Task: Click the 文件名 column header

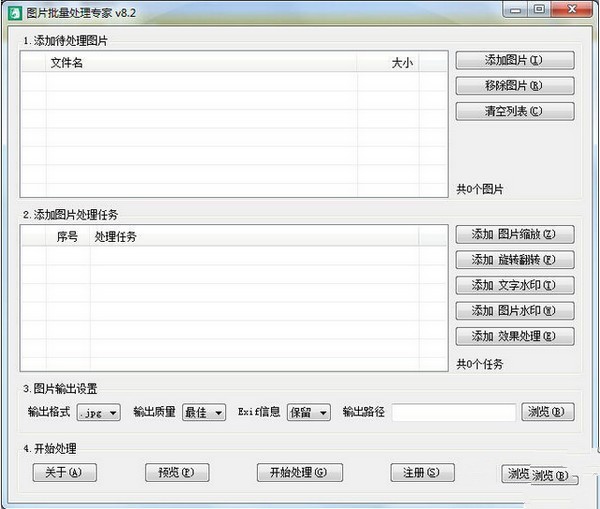Action: pos(201,63)
